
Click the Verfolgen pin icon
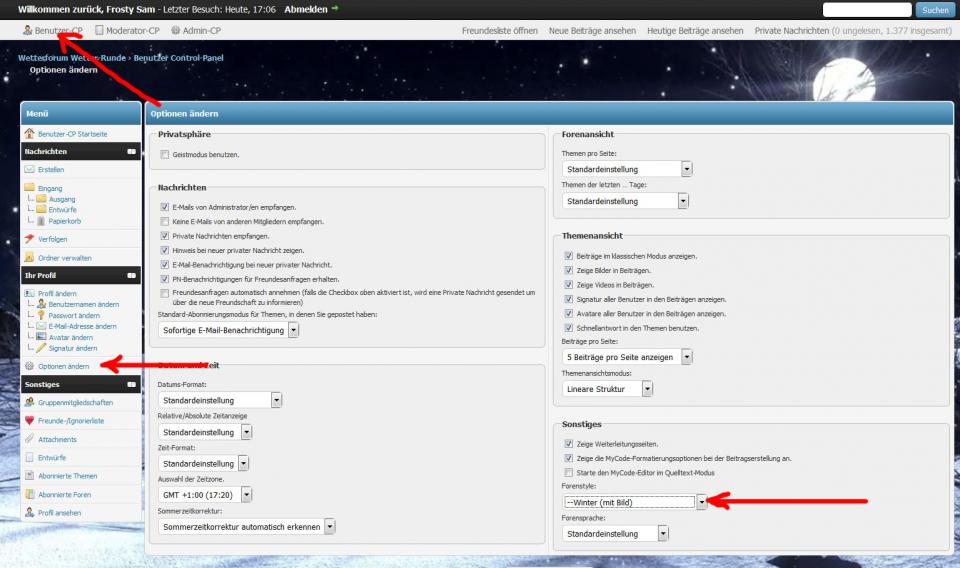pos(29,240)
